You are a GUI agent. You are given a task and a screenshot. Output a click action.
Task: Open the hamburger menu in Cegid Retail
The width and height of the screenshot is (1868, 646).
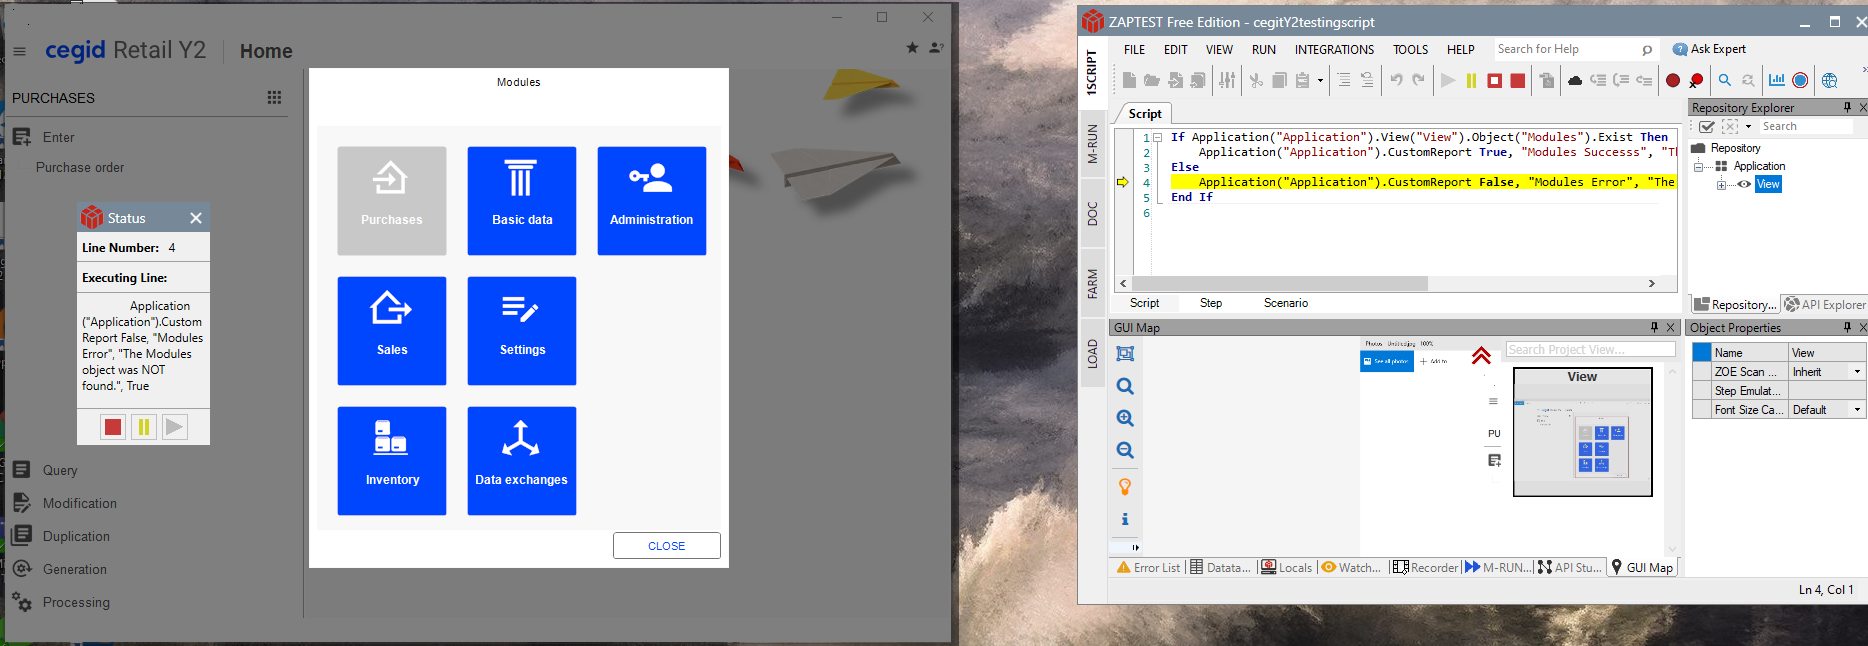20,51
